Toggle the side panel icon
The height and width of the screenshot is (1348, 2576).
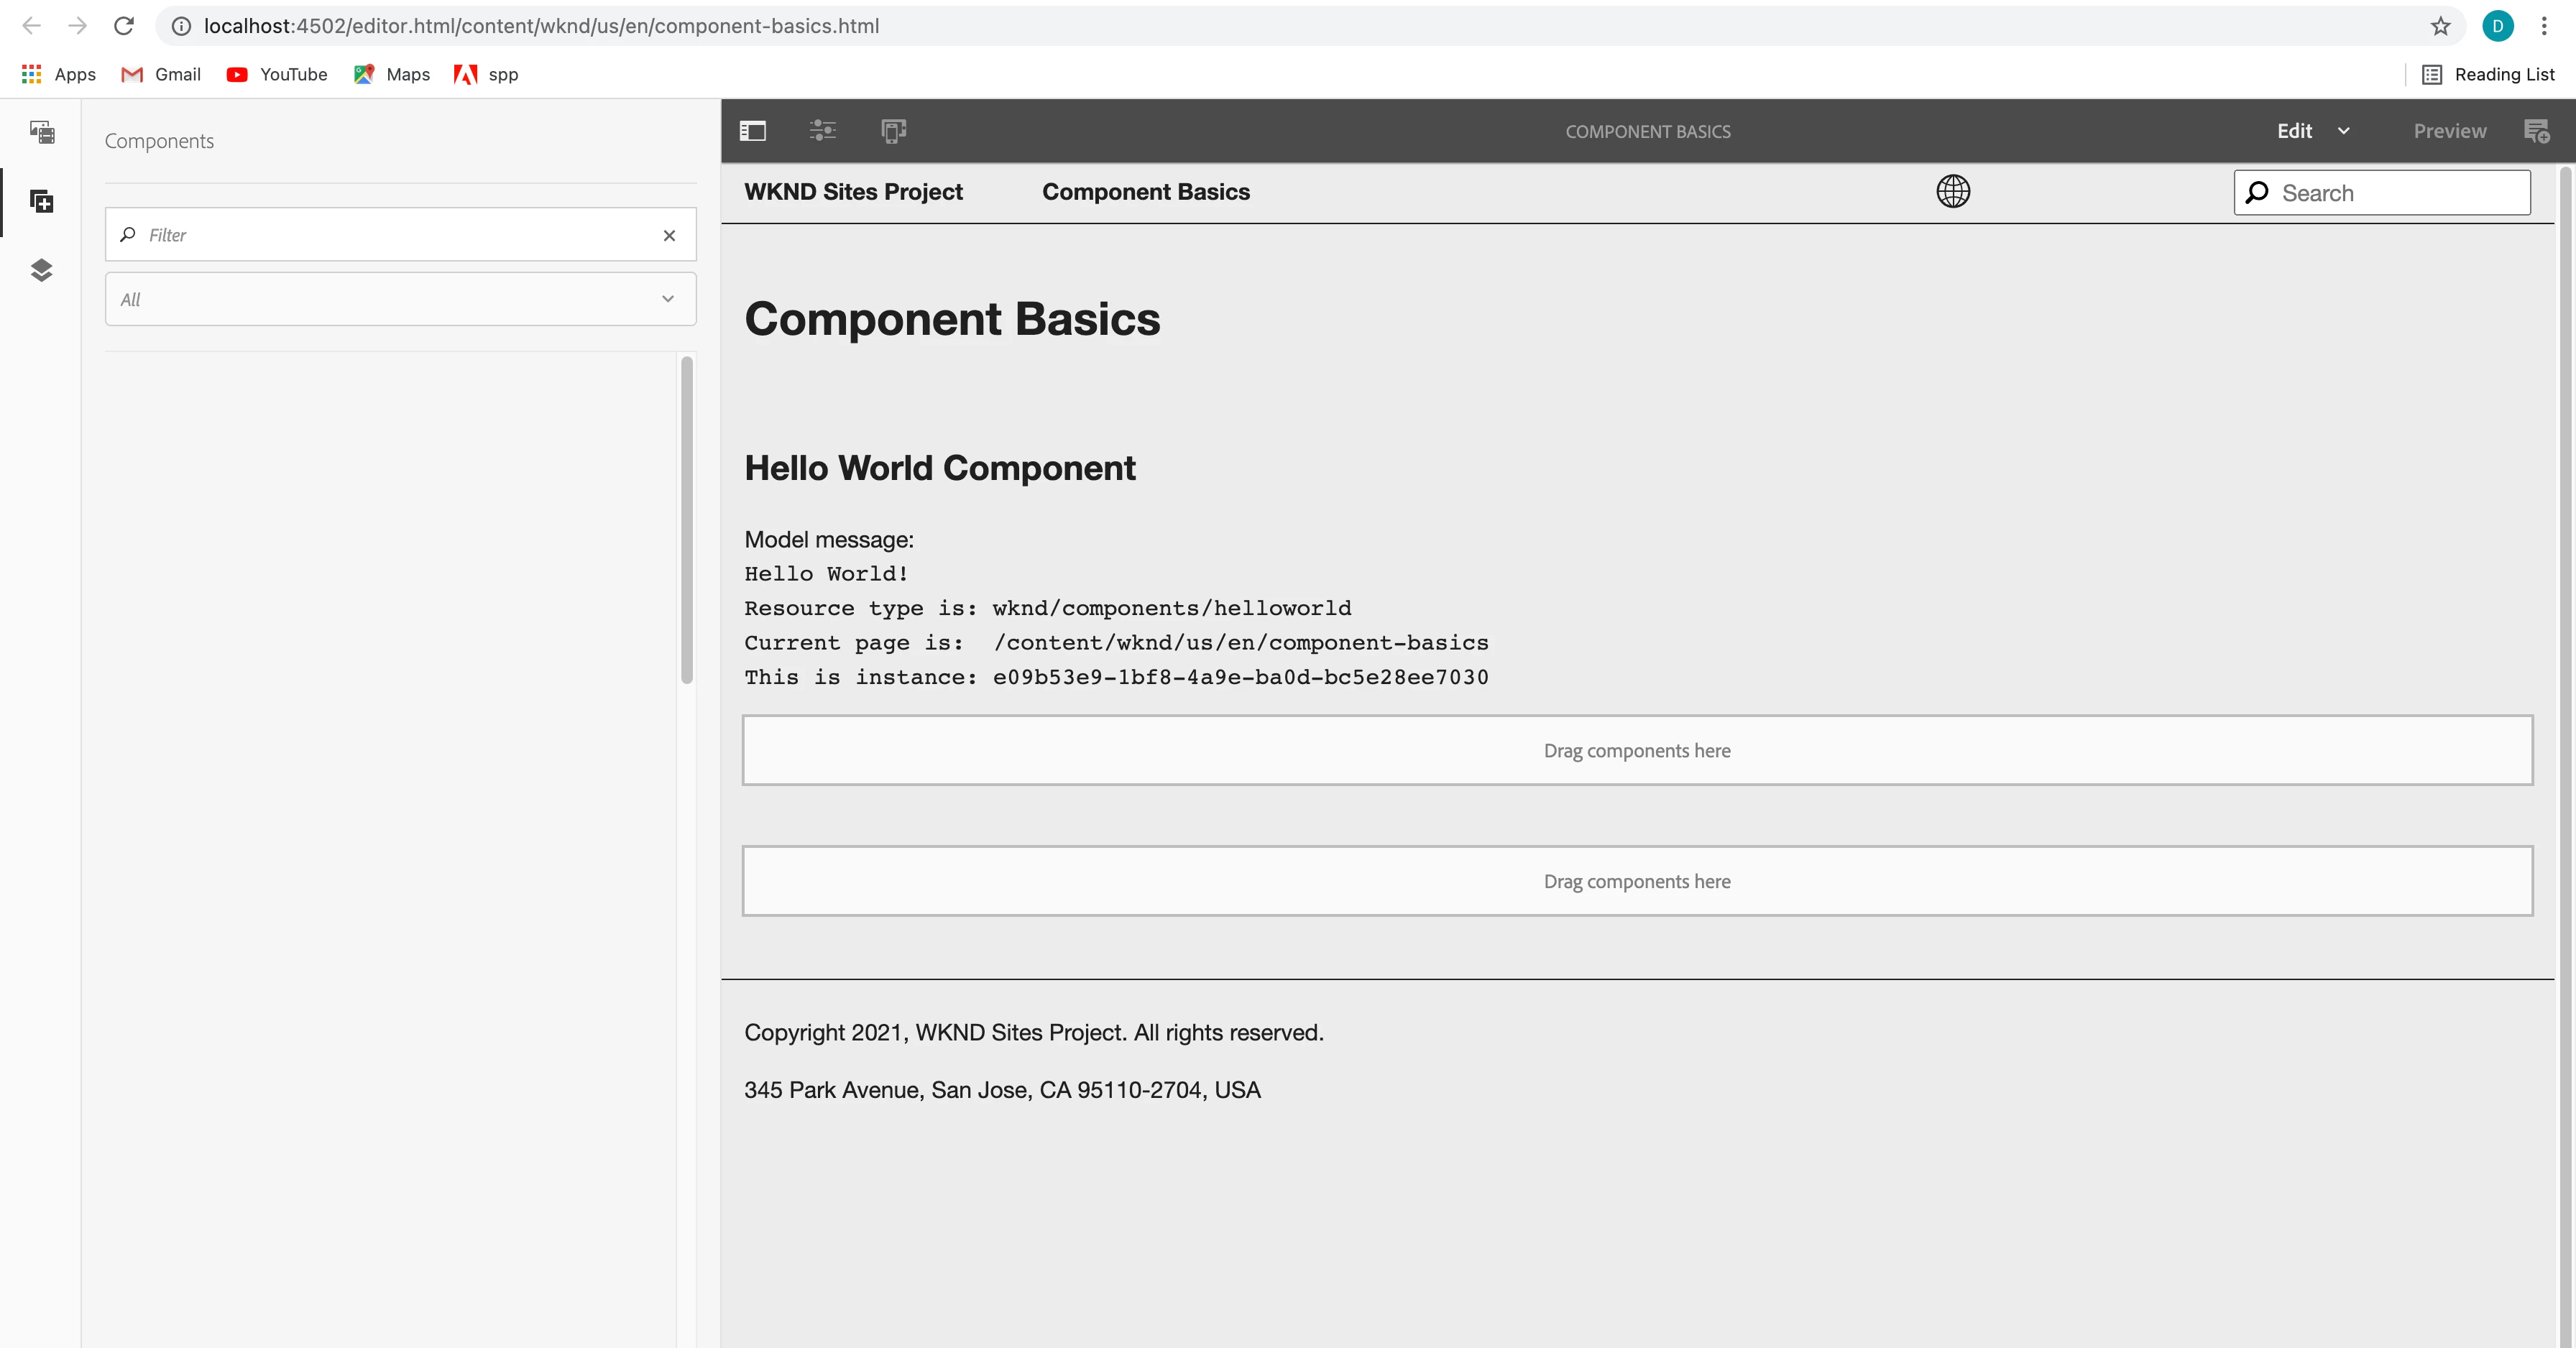(753, 131)
